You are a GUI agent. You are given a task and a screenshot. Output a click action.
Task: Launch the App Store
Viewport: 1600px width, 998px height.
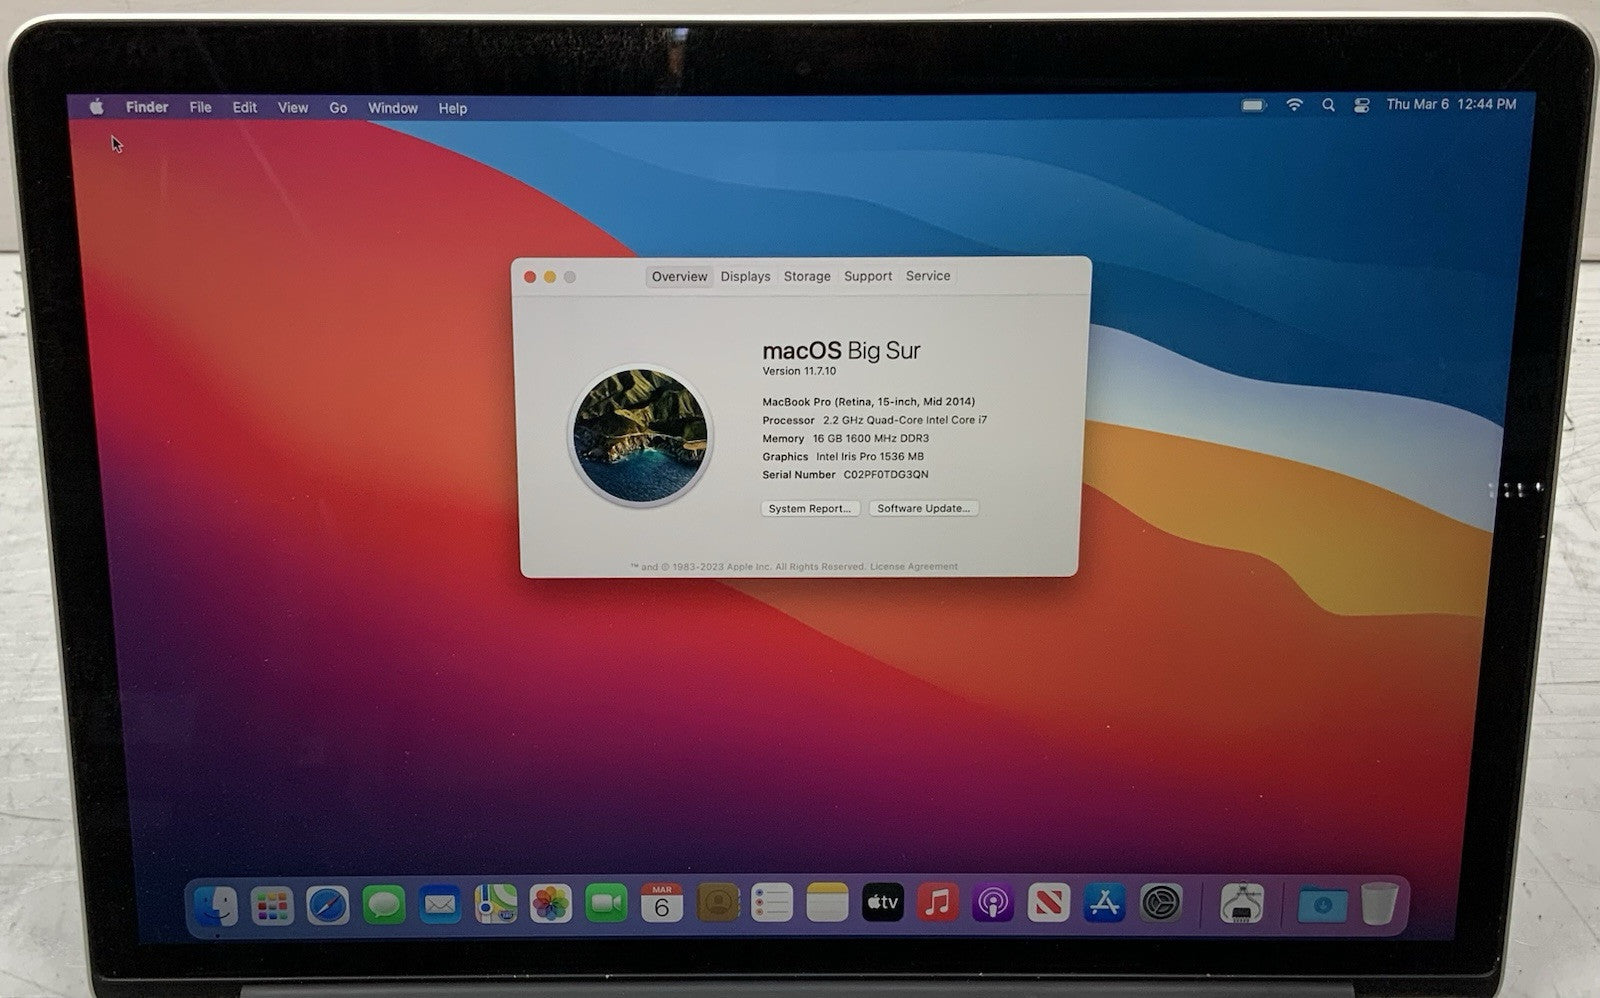click(1104, 903)
